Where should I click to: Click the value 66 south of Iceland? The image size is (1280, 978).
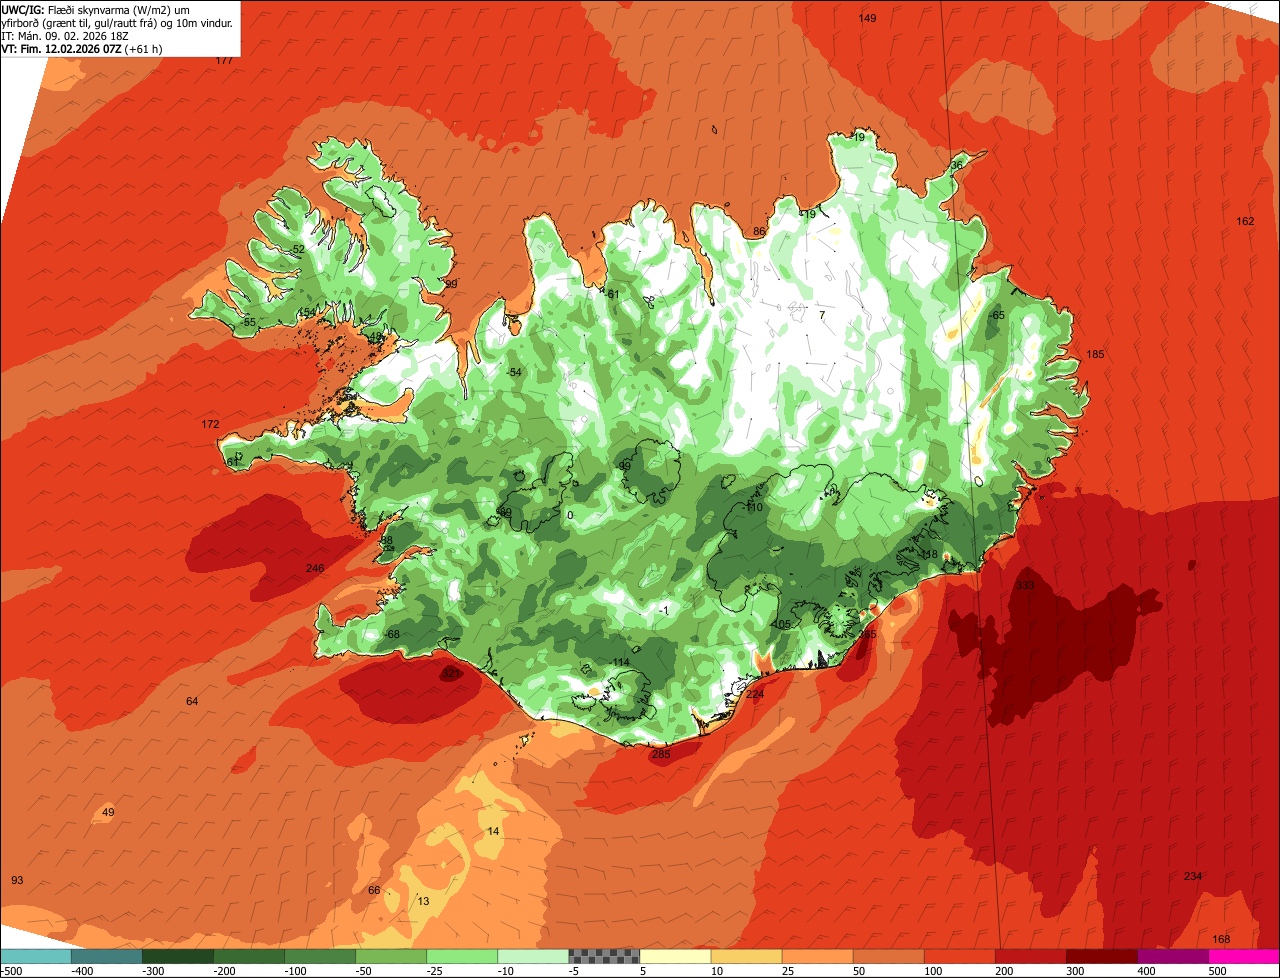tap(374, 890)
